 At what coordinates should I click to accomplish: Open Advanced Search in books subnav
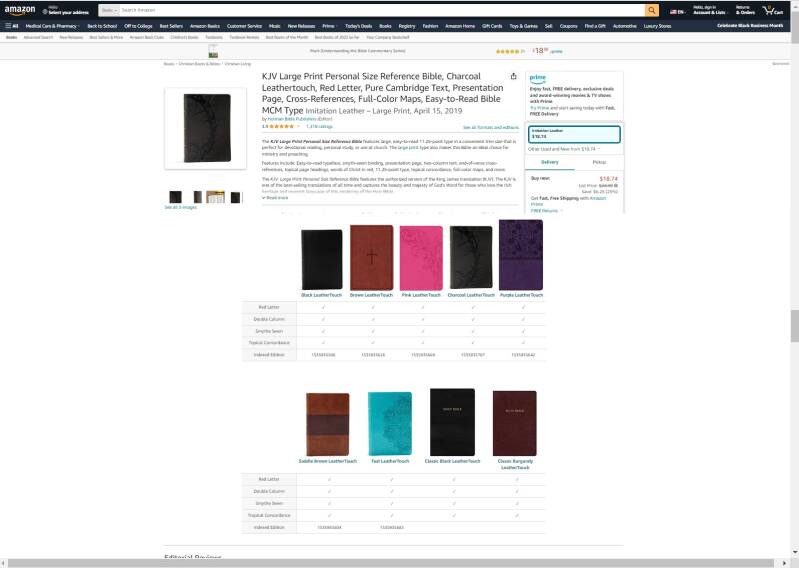click(x=38, y=37)
